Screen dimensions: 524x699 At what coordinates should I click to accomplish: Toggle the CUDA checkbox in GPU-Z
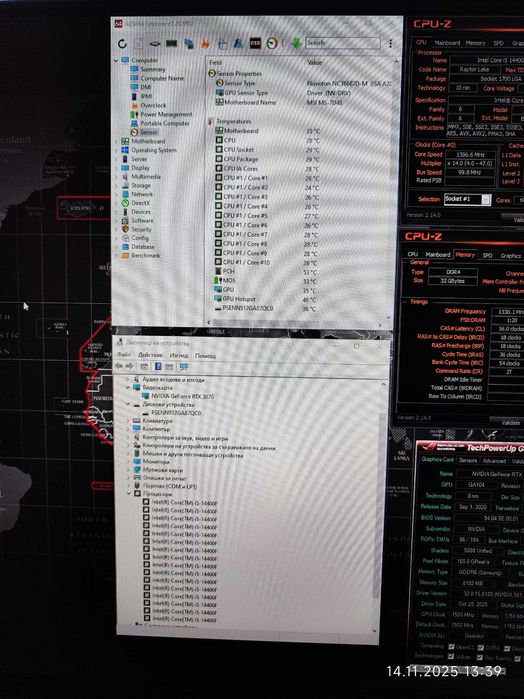tap(481, 647)
